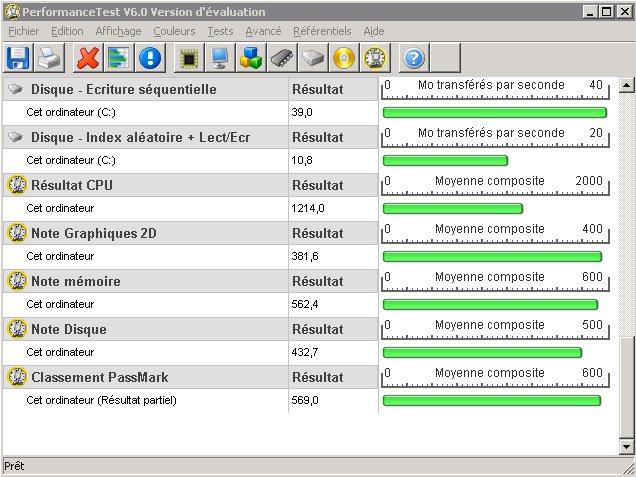Click the scrollbar up arrow
Screen dimensions: 636x477
click(x=627, y=85)
